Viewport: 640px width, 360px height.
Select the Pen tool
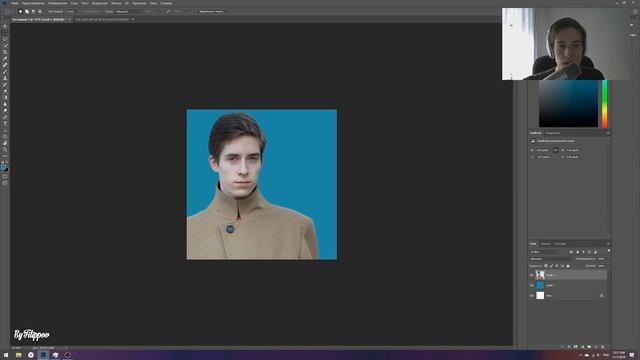pyautogui.click(x=5, y=117)
